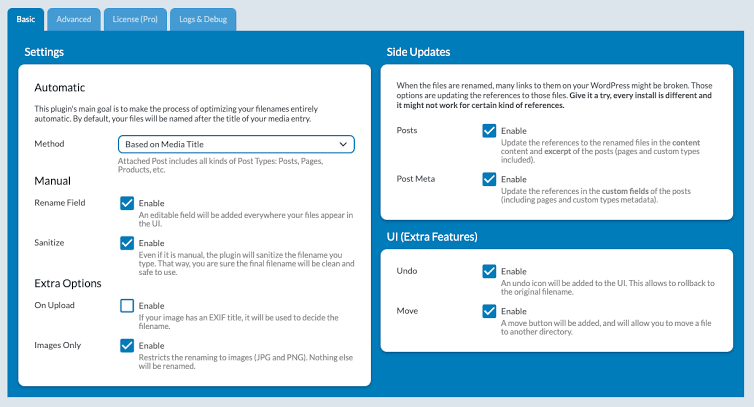
Task: Open the Logs & Debug tab
Action: pos(203,19)
